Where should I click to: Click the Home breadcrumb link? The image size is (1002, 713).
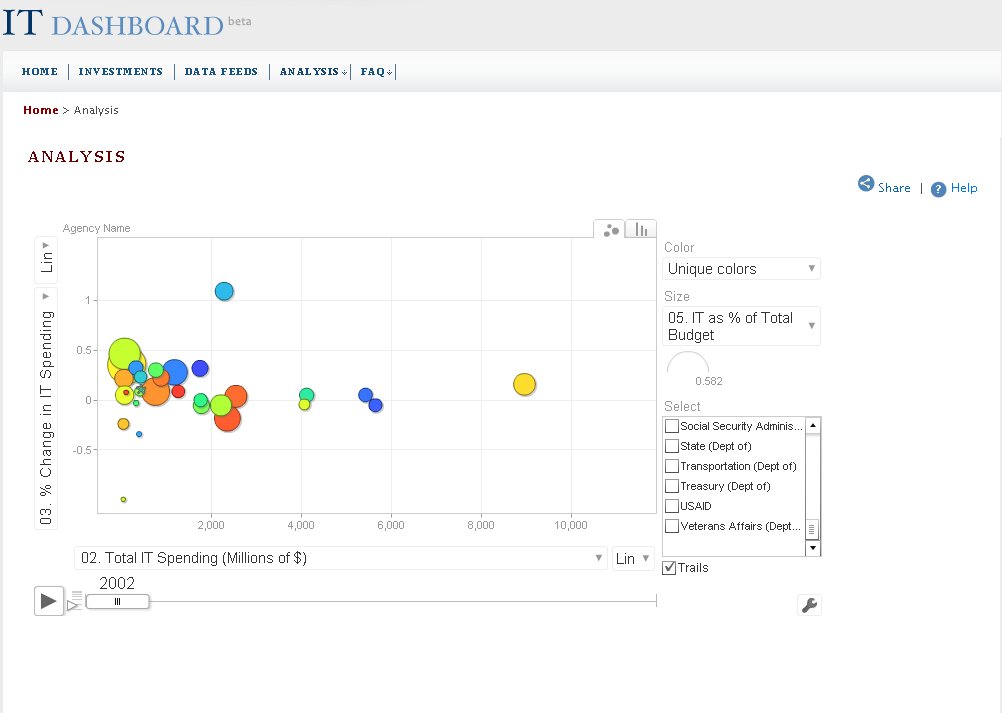(41, 110)
